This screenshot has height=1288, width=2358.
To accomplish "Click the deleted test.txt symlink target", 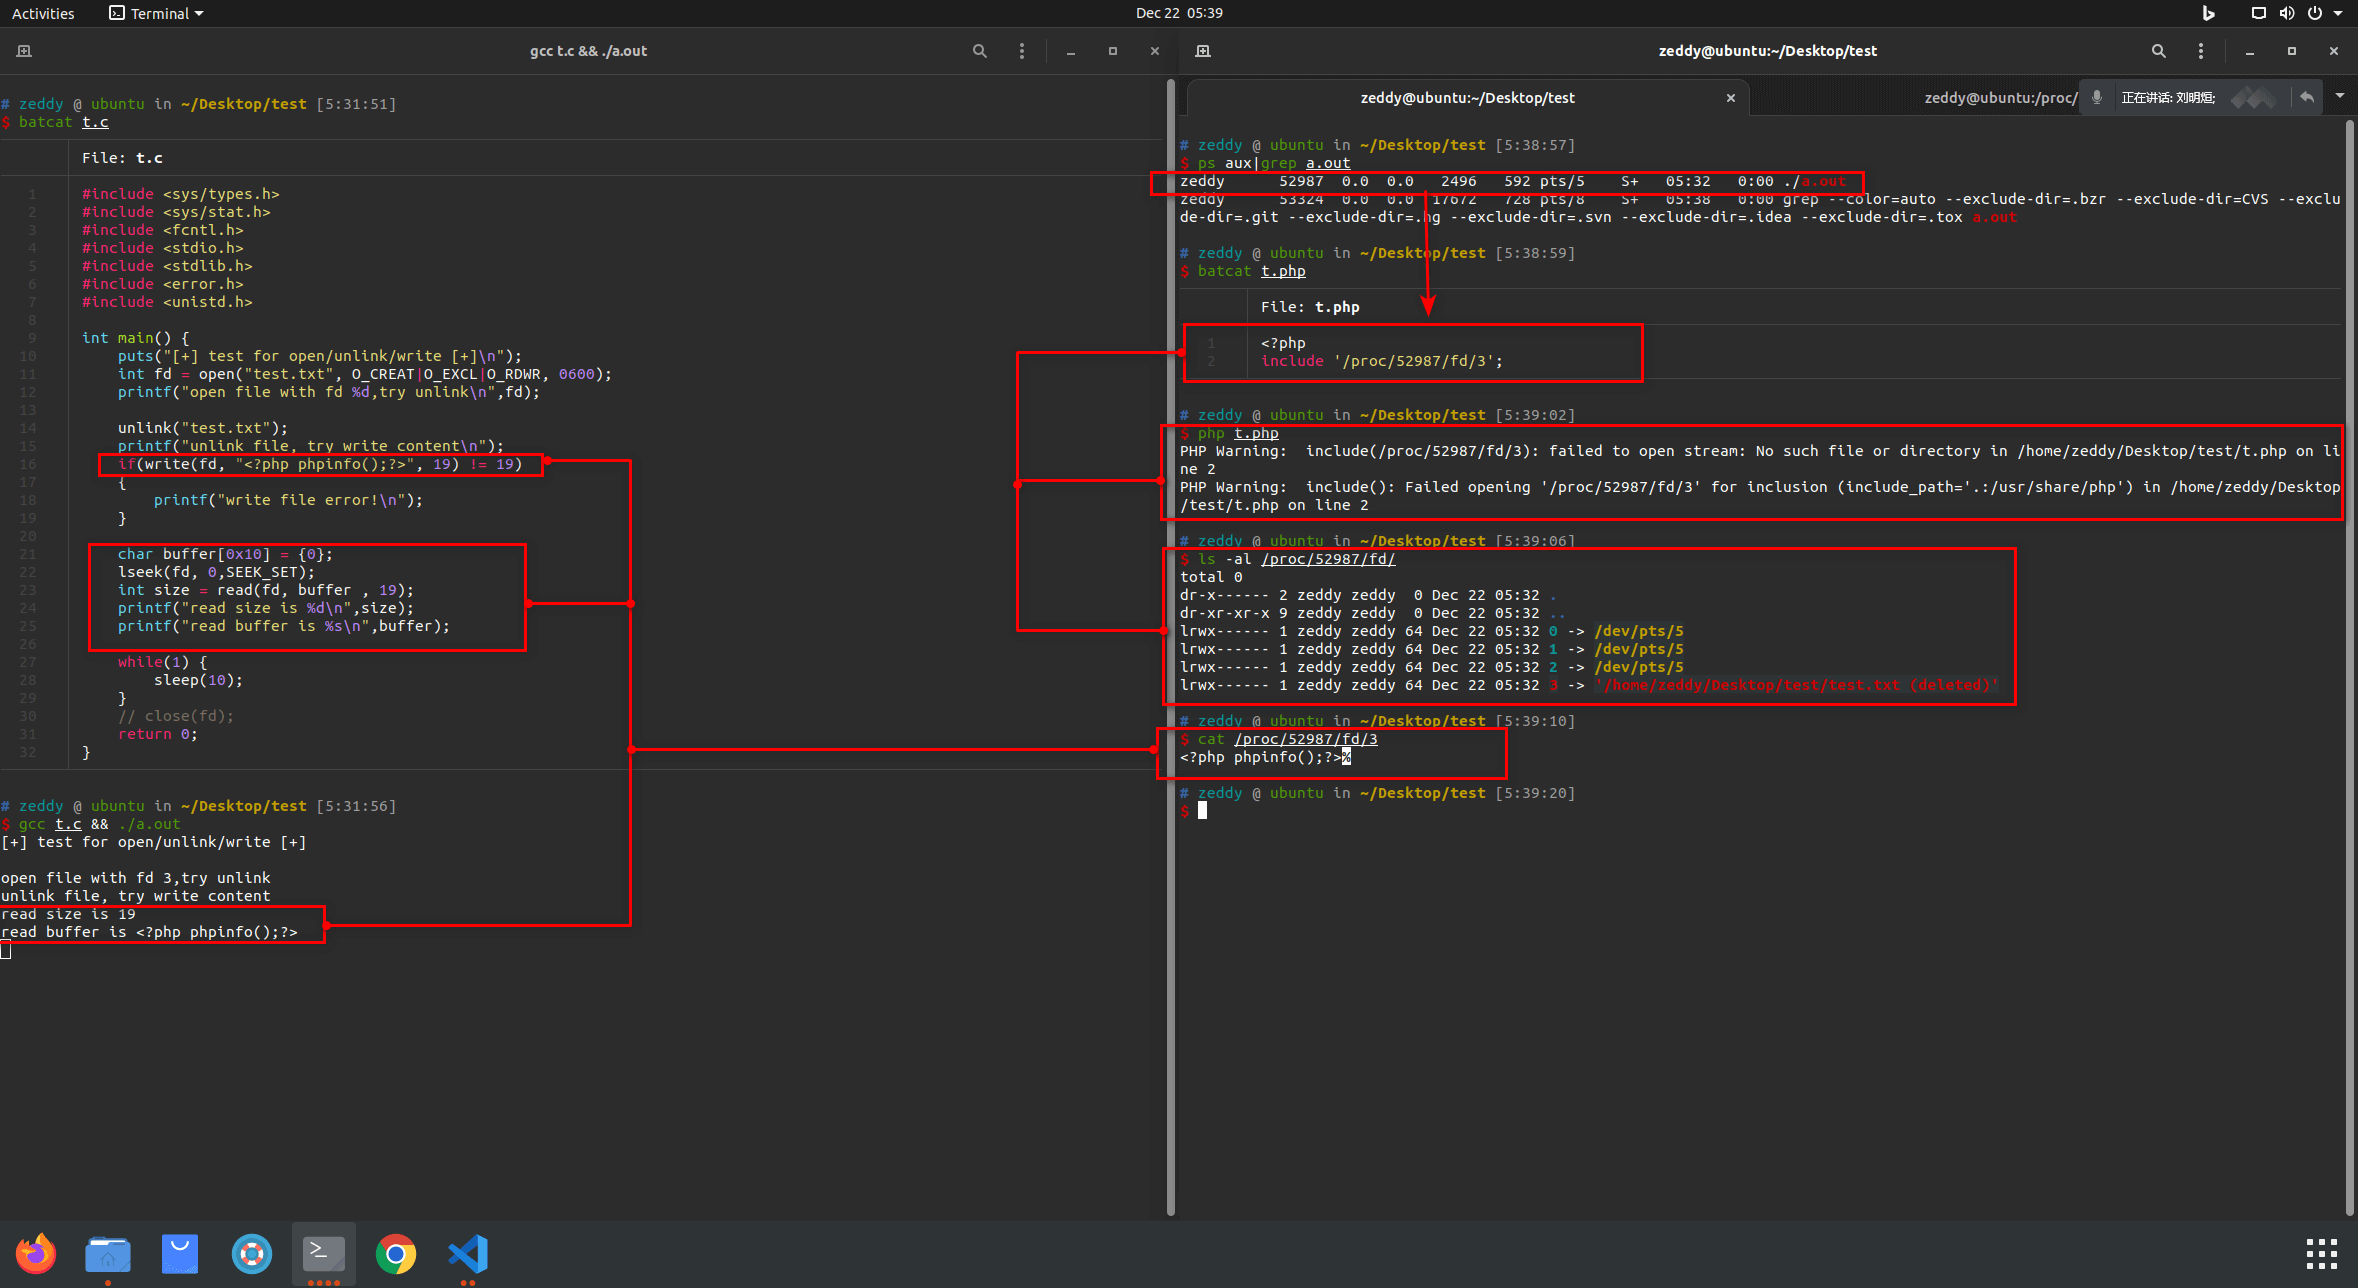I will (x=1797, y=685).
